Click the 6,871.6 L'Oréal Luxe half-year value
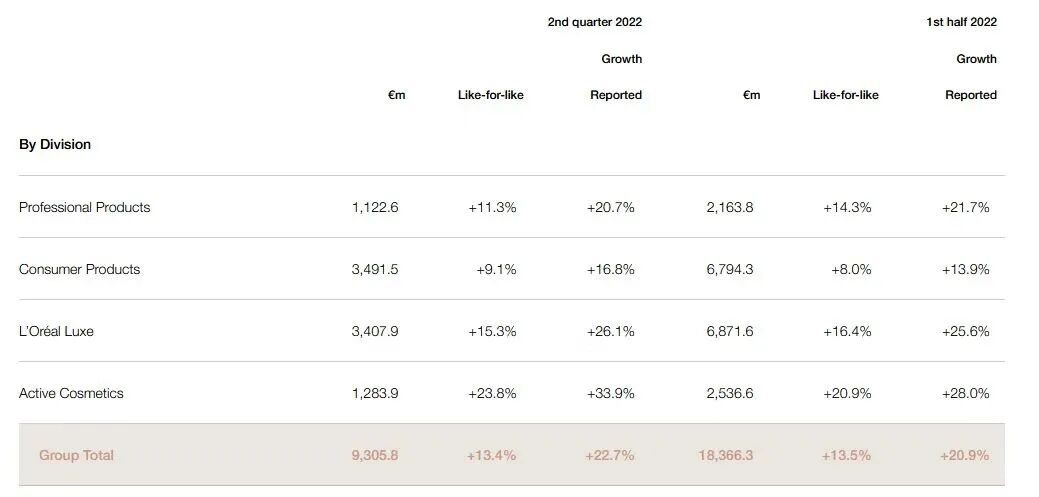Viewport: 1039px width, 497px height. tap(730, 331)
